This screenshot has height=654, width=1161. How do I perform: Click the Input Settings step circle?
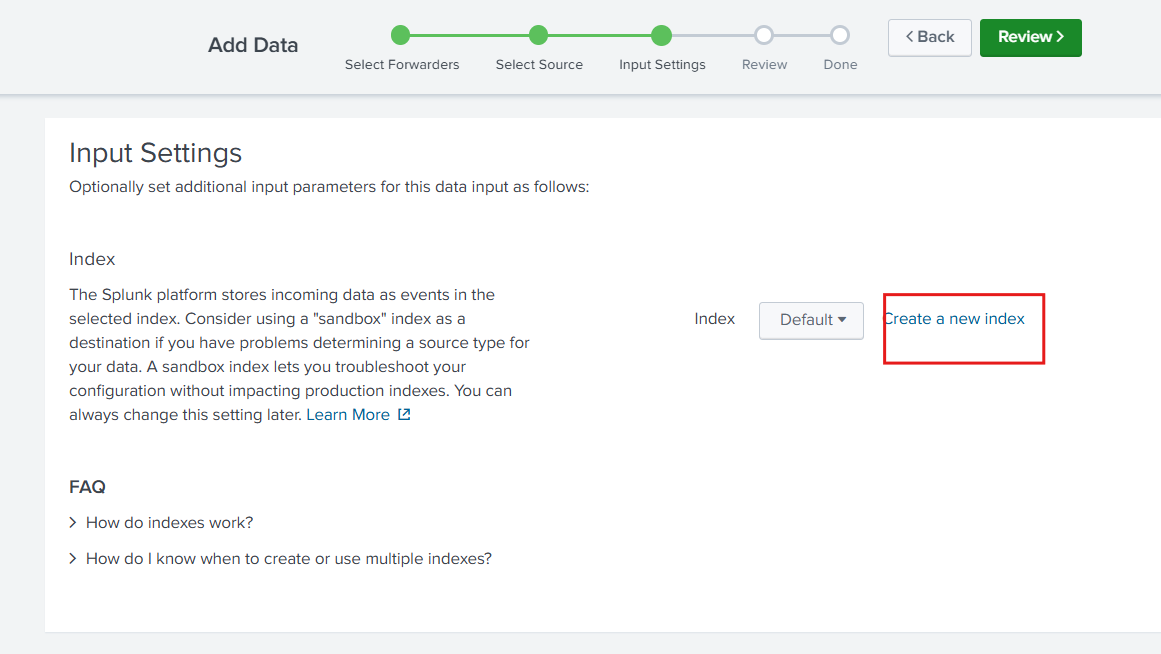point(661,36)
